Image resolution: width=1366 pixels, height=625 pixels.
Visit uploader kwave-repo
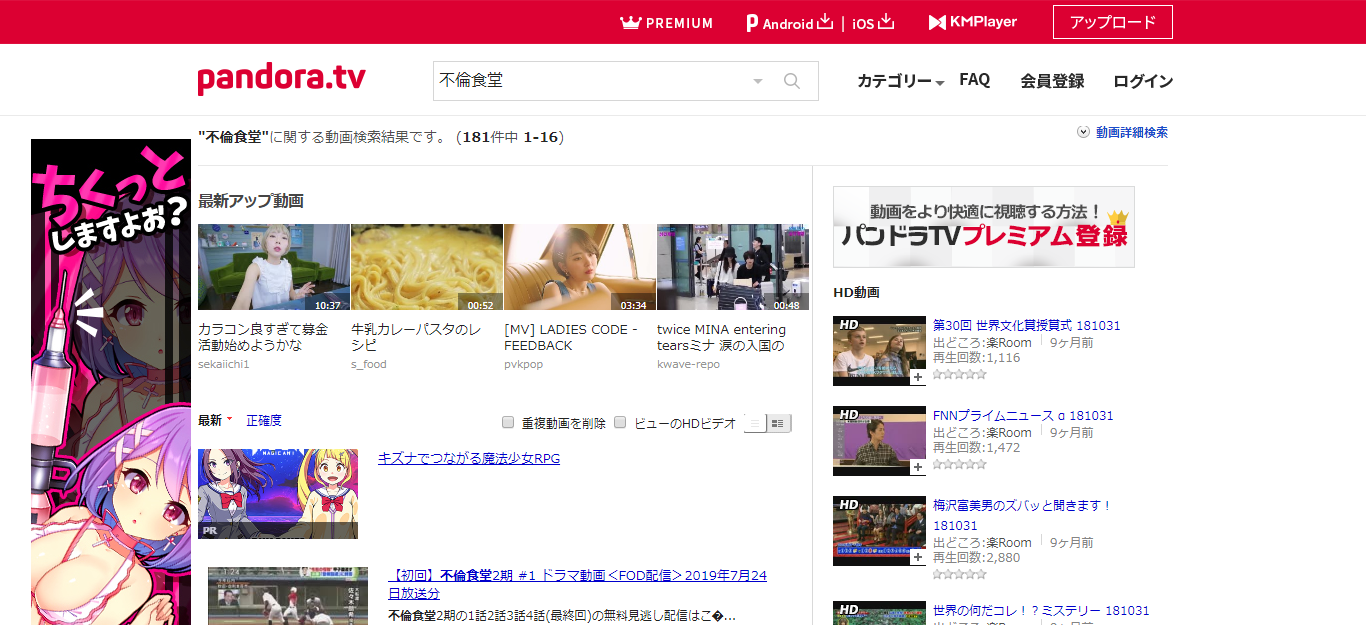click(688, 364)
